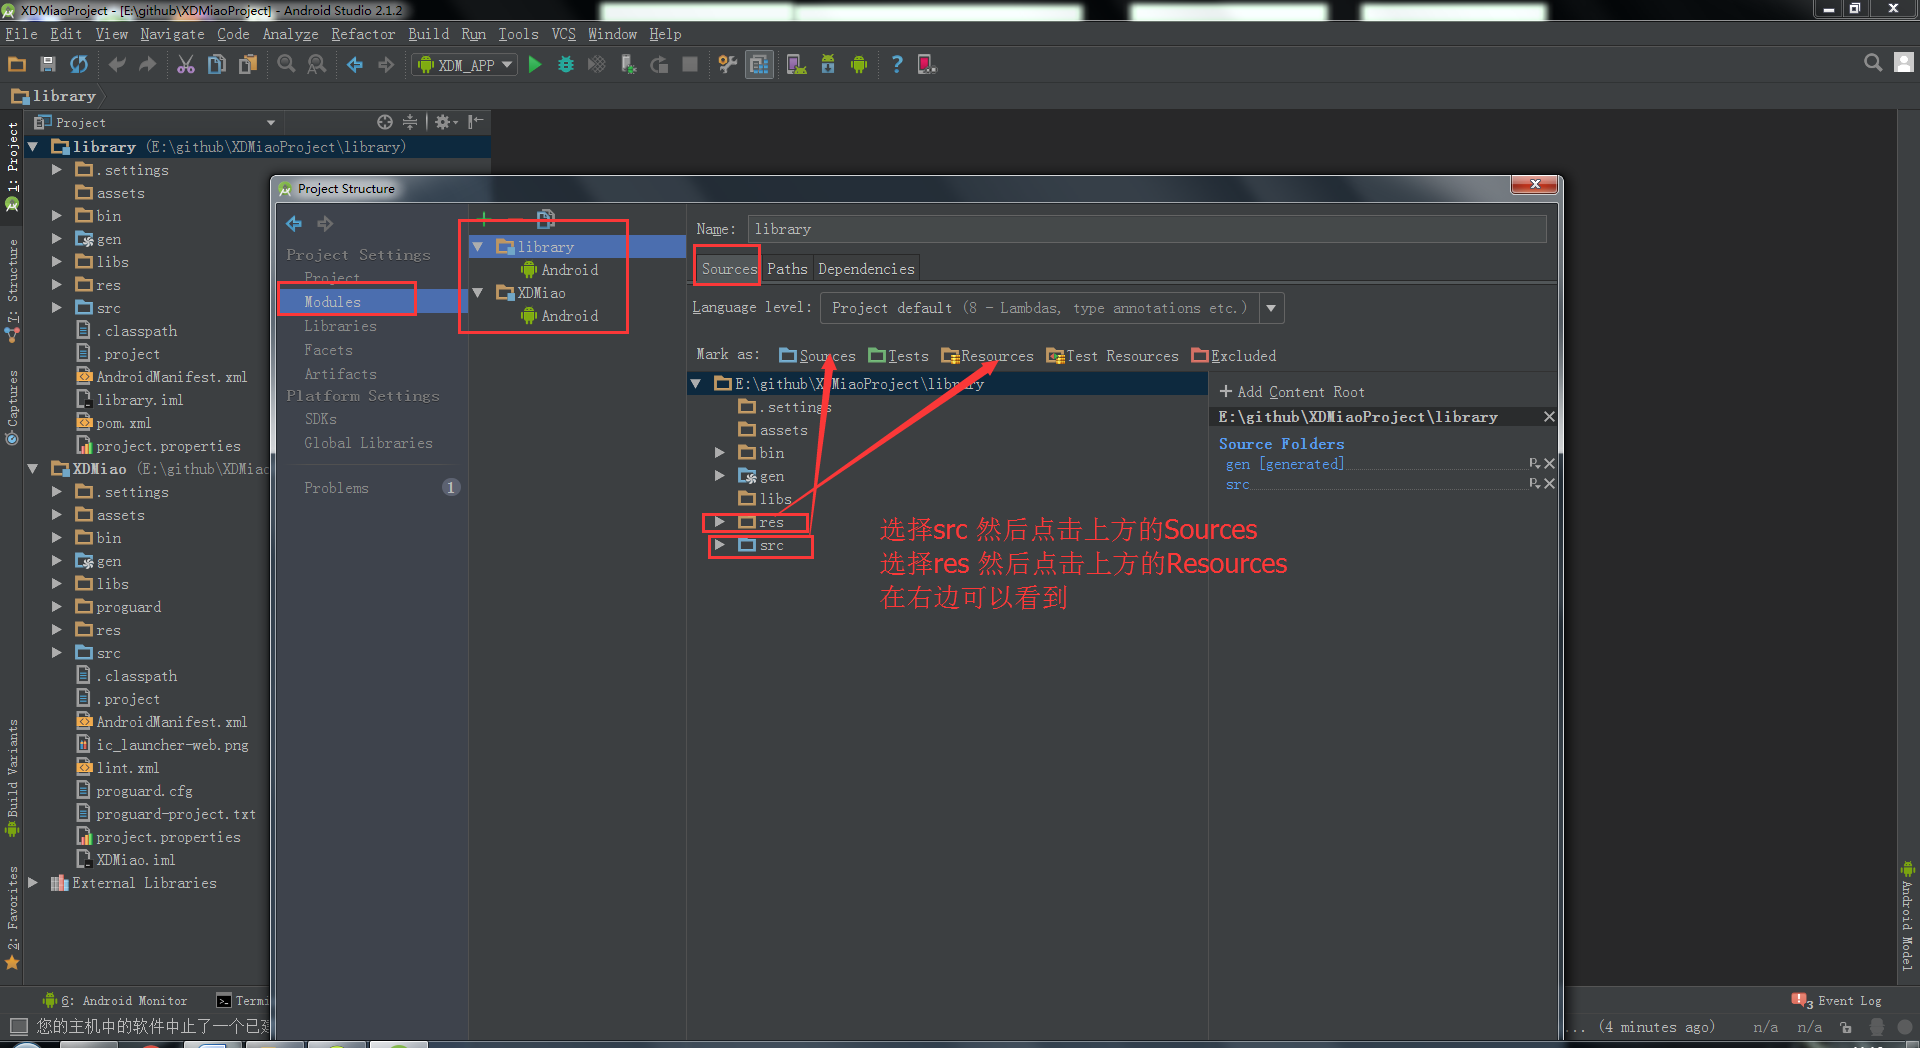Open the VCS menu

coord(564,34)
